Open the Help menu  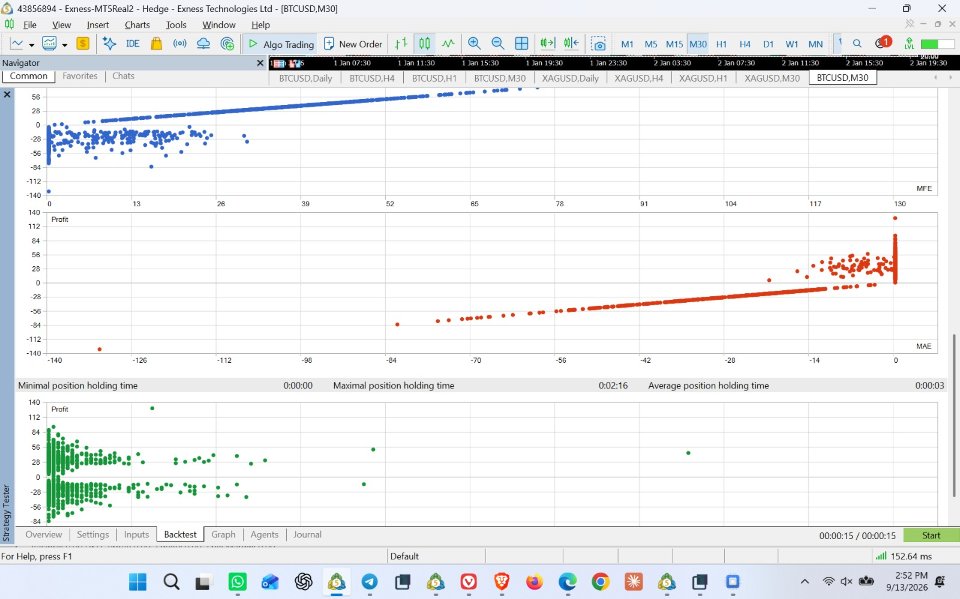[260, 25]
